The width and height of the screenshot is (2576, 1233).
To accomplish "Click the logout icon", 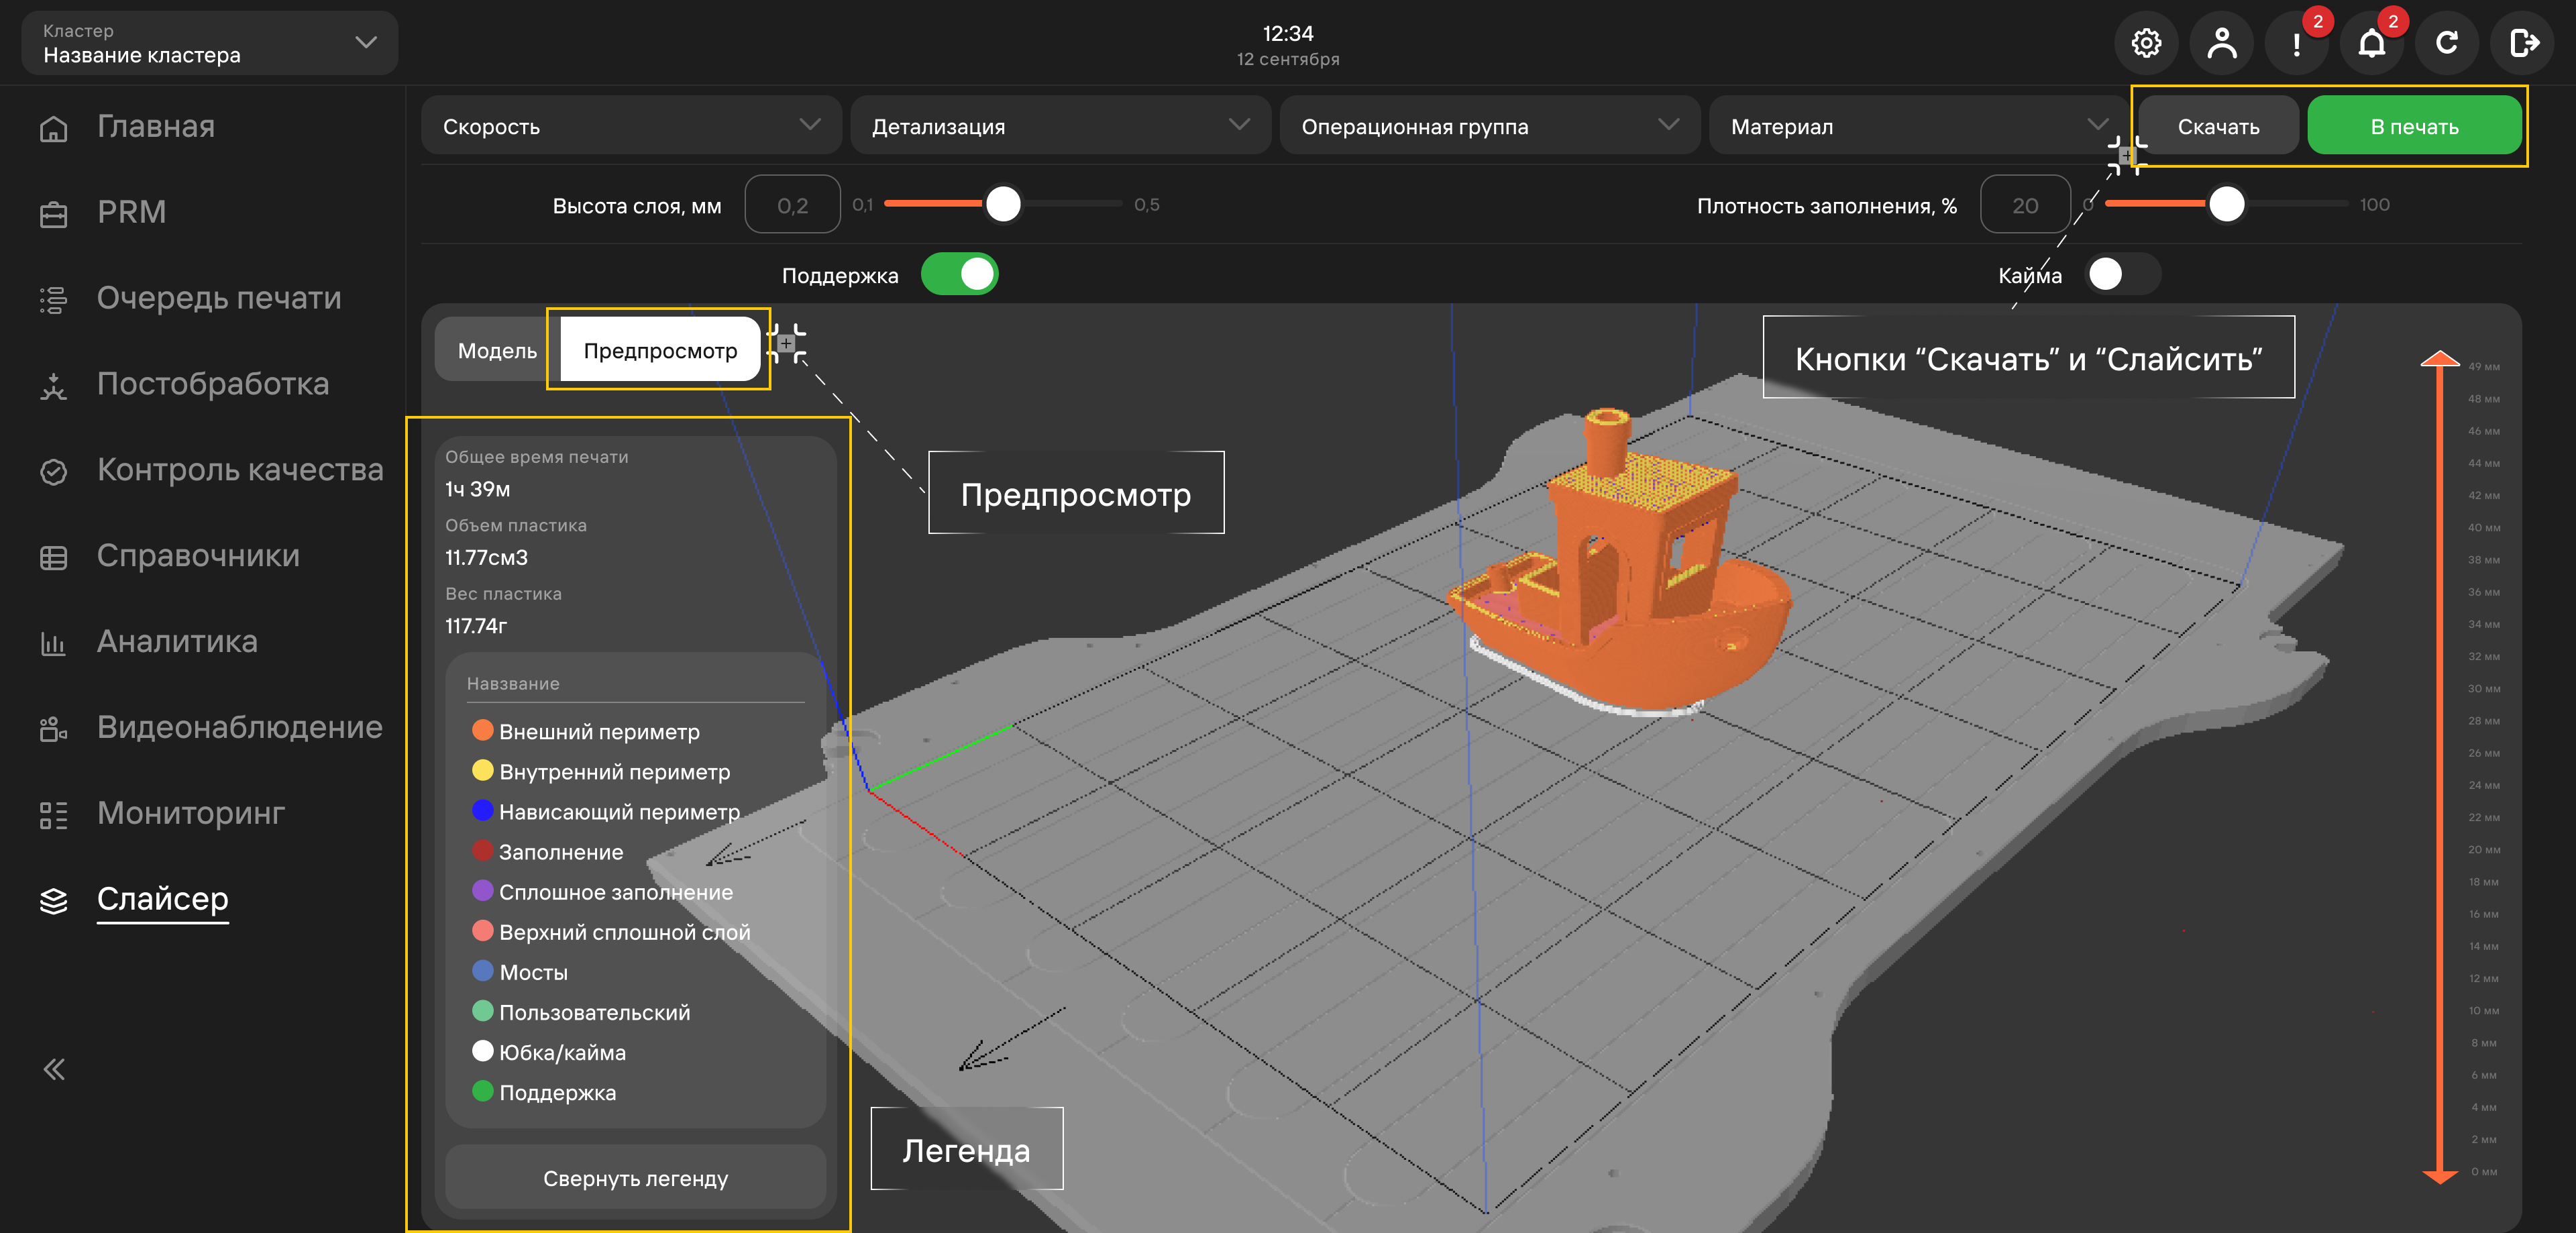I will click(x=2522, y=43).
